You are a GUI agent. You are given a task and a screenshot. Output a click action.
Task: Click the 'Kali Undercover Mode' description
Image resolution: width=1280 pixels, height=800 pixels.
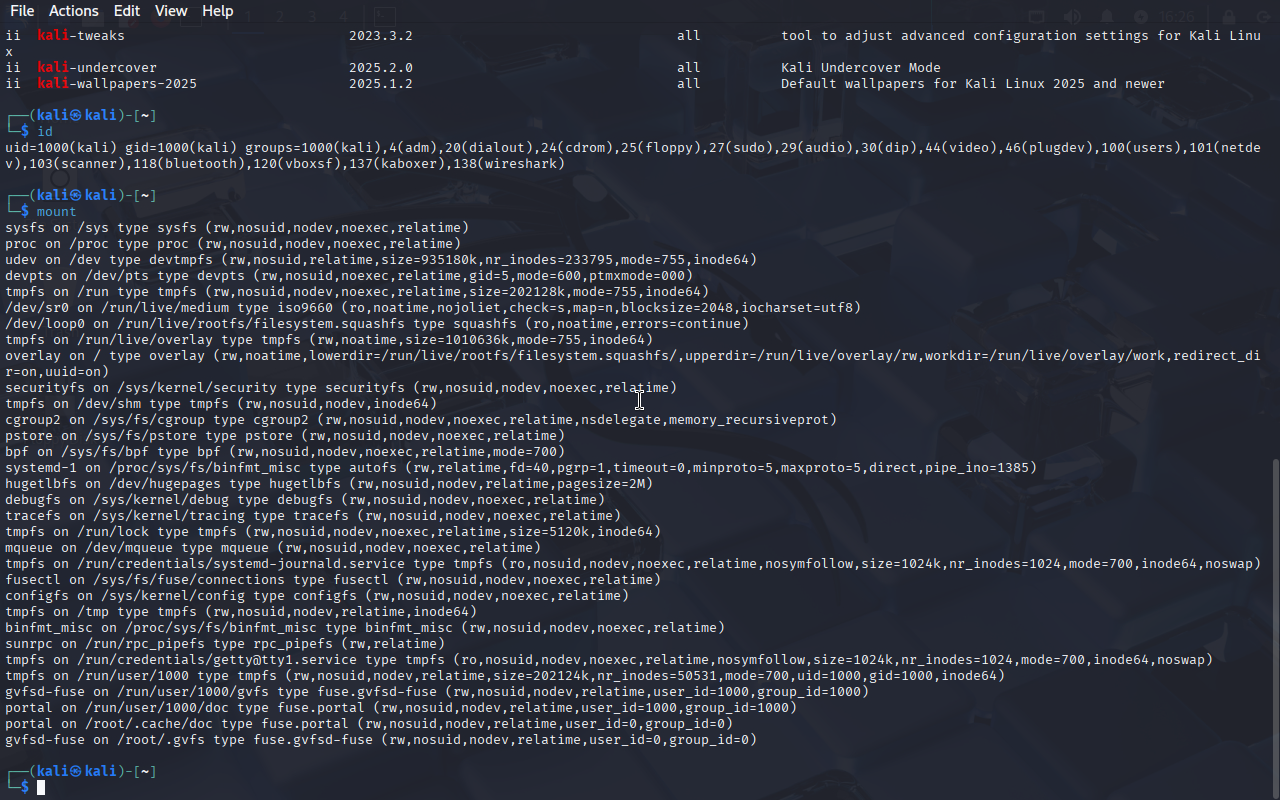(x=861, y=67)
